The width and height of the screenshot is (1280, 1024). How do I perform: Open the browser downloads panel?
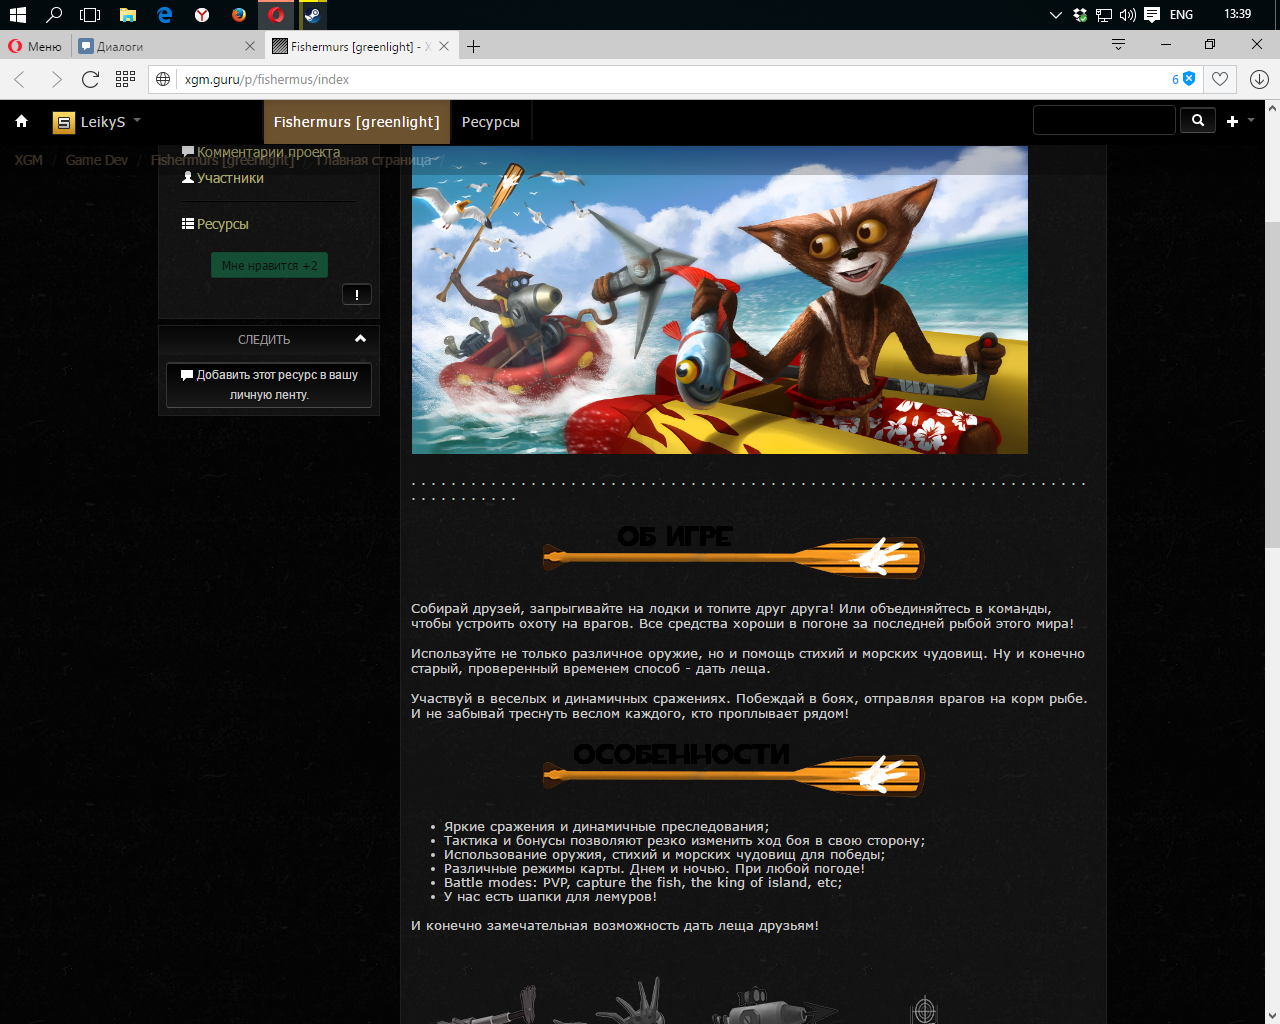1259,79
